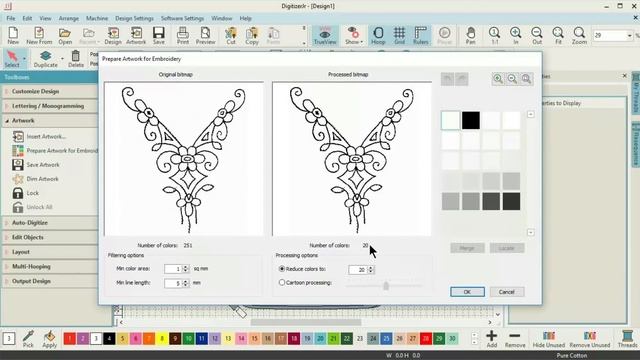
Task: Expand the Layout toolbox
Action: coord(50,252)
